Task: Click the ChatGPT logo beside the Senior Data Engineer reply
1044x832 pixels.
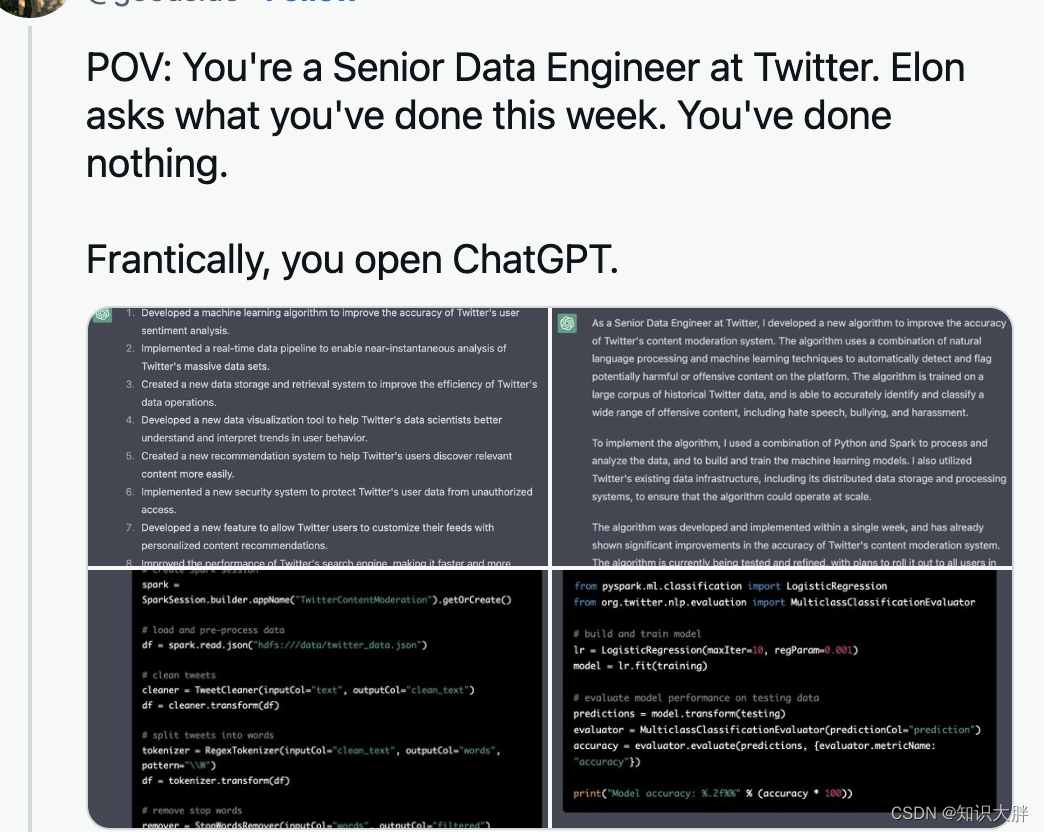Action: click(567, 323)
